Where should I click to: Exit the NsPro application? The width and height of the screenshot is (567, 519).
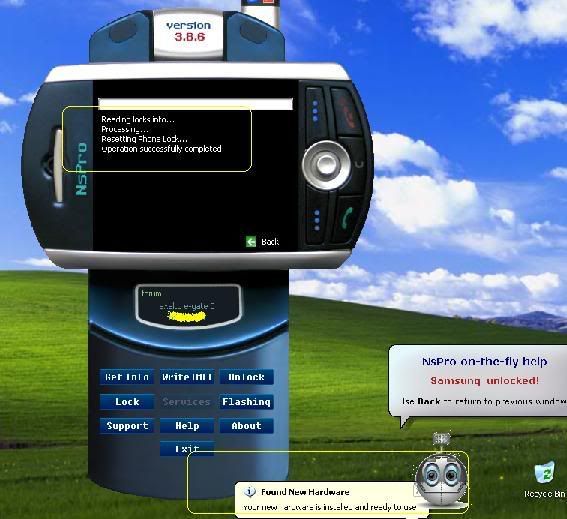pyautogui.click(x=187, y=449)
